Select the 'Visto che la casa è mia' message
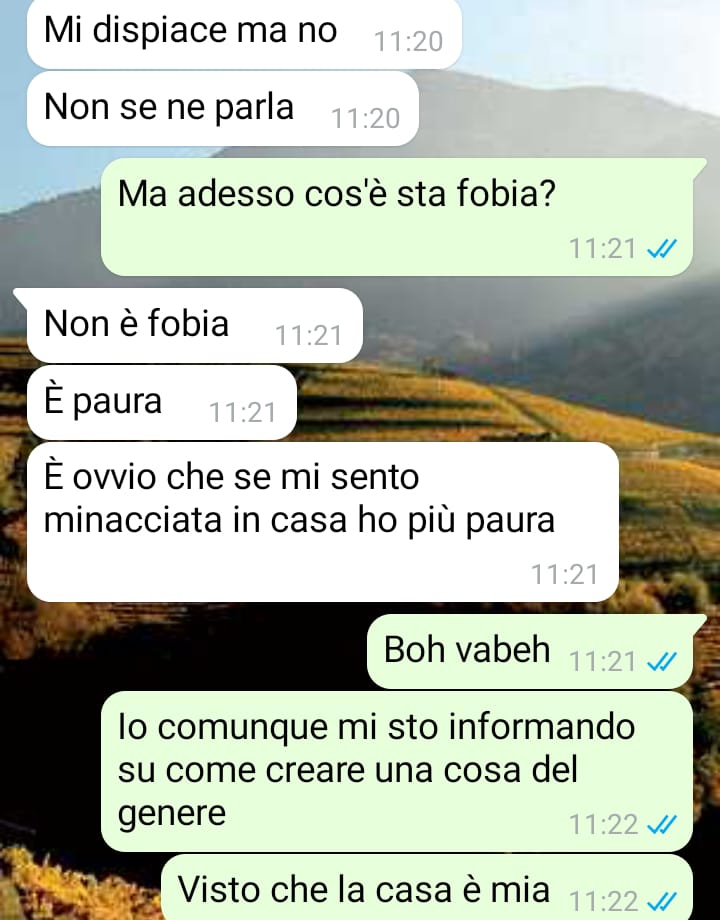 click(427, 887)
